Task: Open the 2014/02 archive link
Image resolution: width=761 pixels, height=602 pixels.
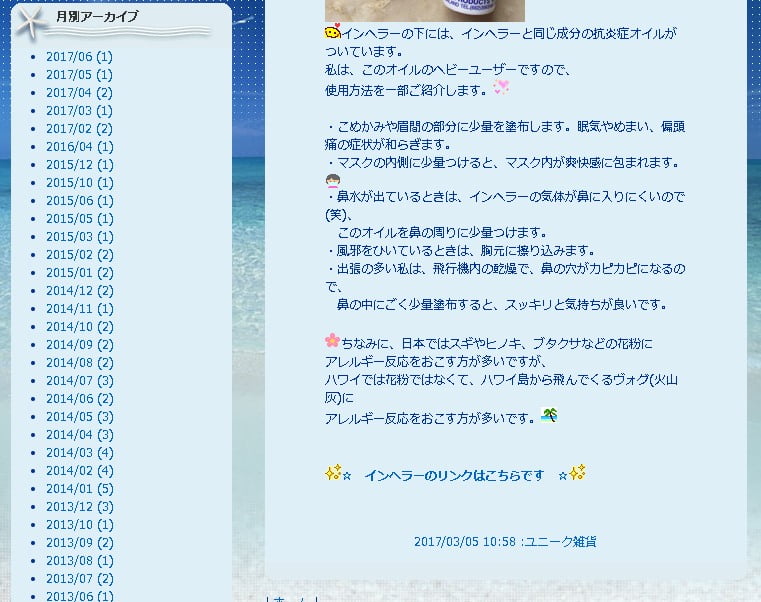Action: tap(80, 470)
